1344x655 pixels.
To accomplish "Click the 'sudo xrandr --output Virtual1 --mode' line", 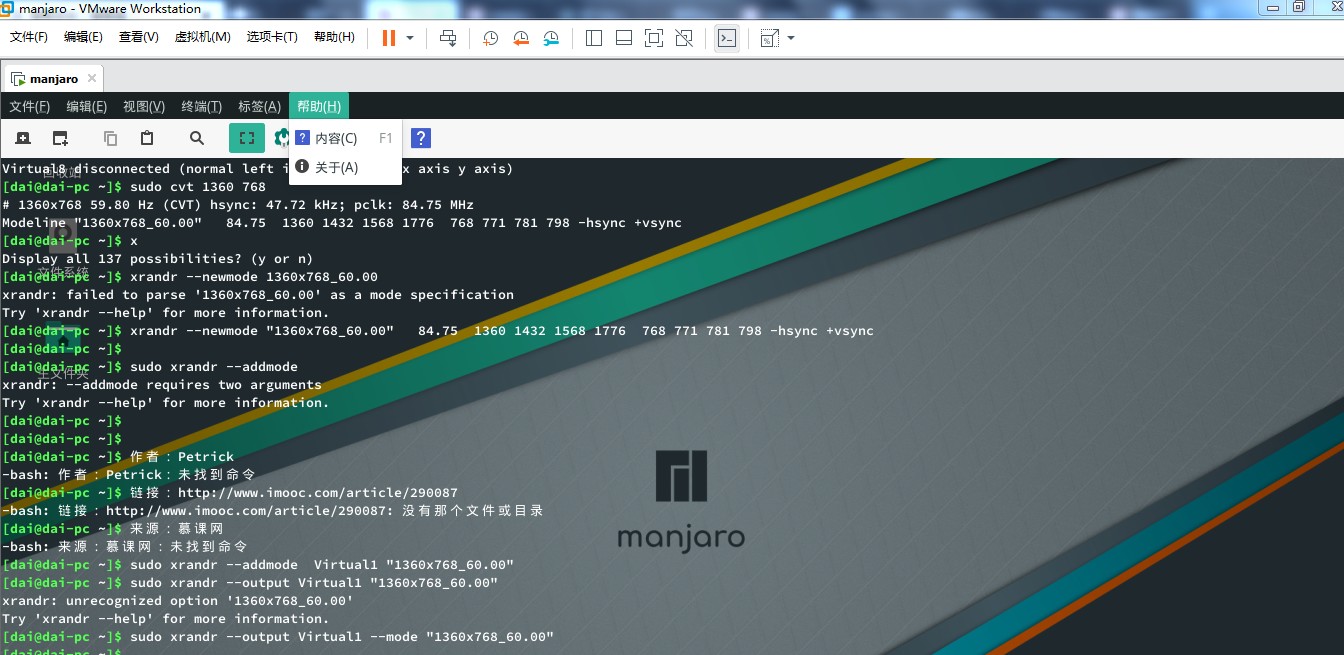I will [278, 637].
